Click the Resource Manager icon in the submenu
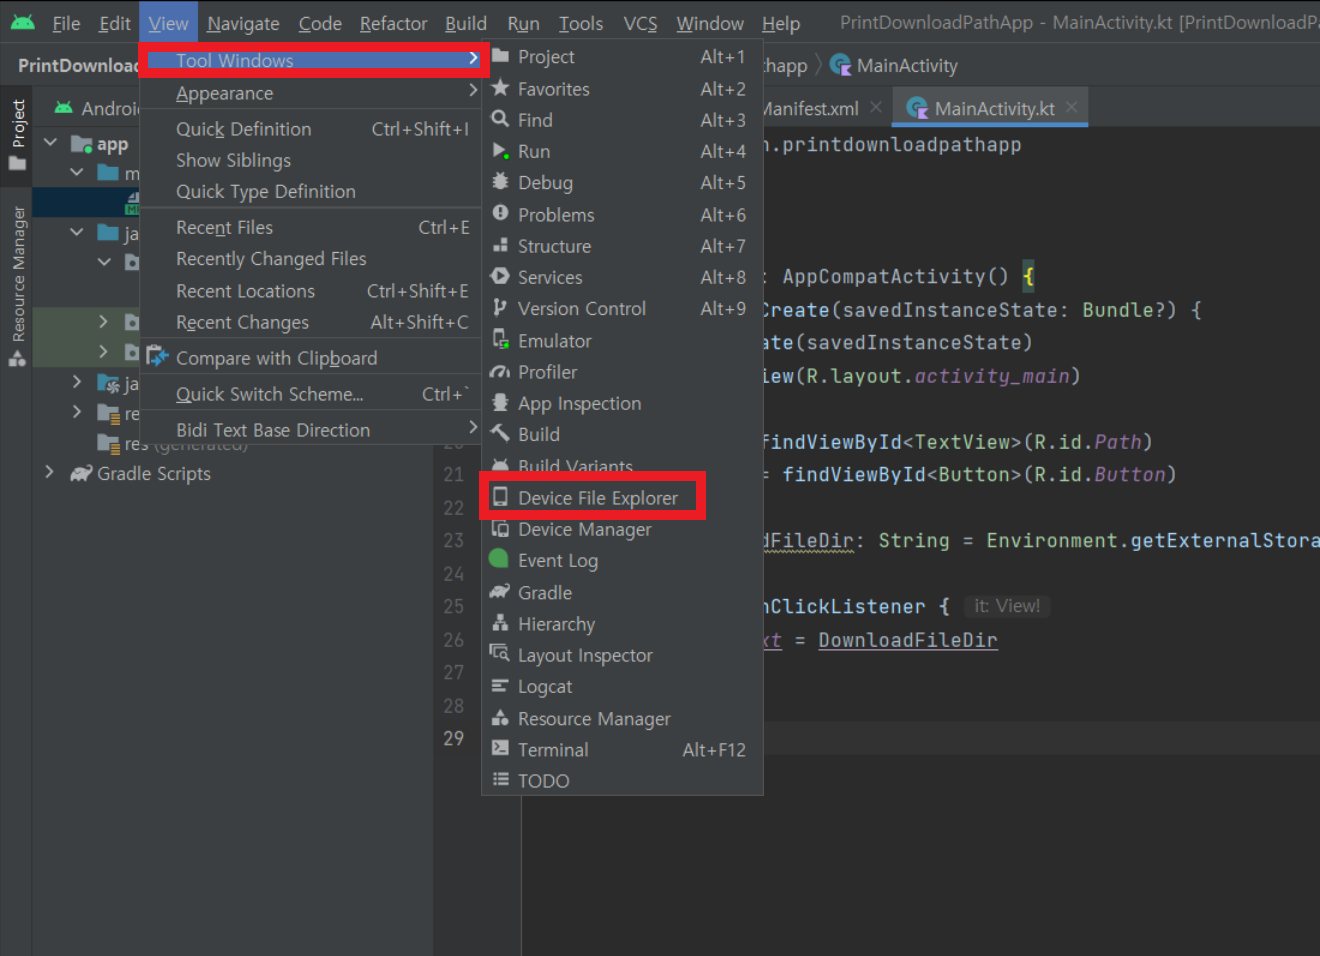The image size is (1320, 956). (500, 718)
